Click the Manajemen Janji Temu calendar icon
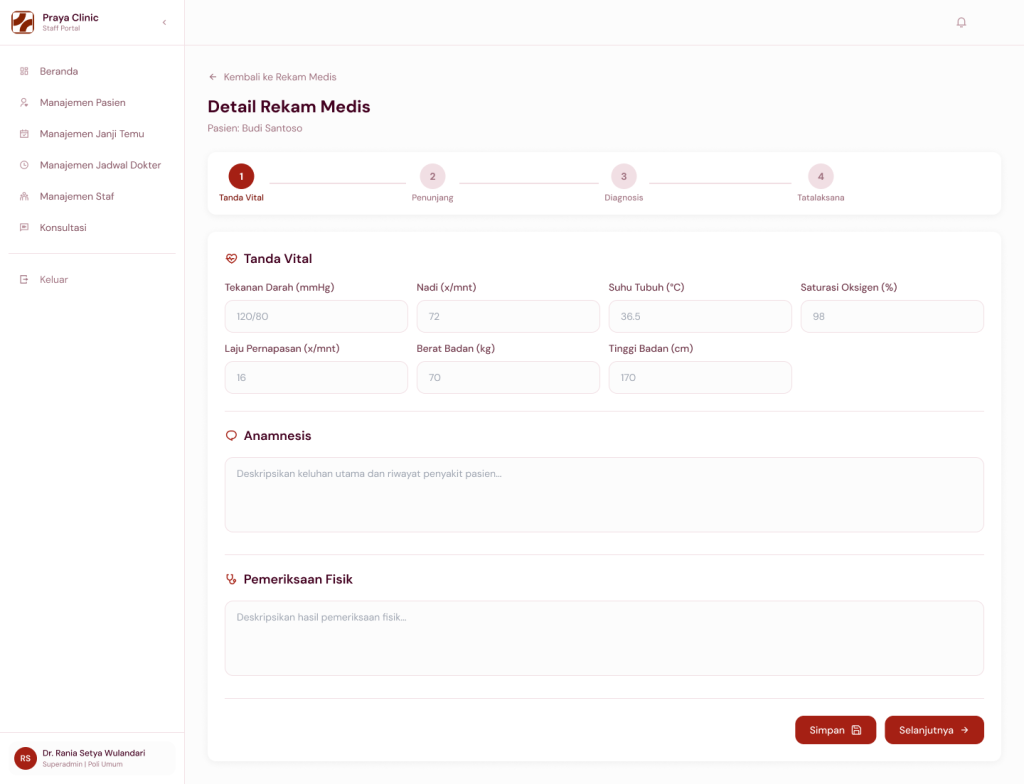The height and width of the screenshot is (784, 1024). [24, 134]
